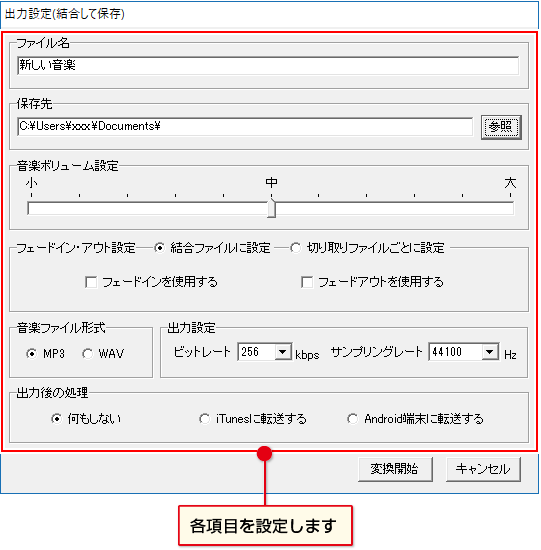Click the 44100 sampling rate value
This screenshot has height=550, width=541.
(x=455, y=351)
